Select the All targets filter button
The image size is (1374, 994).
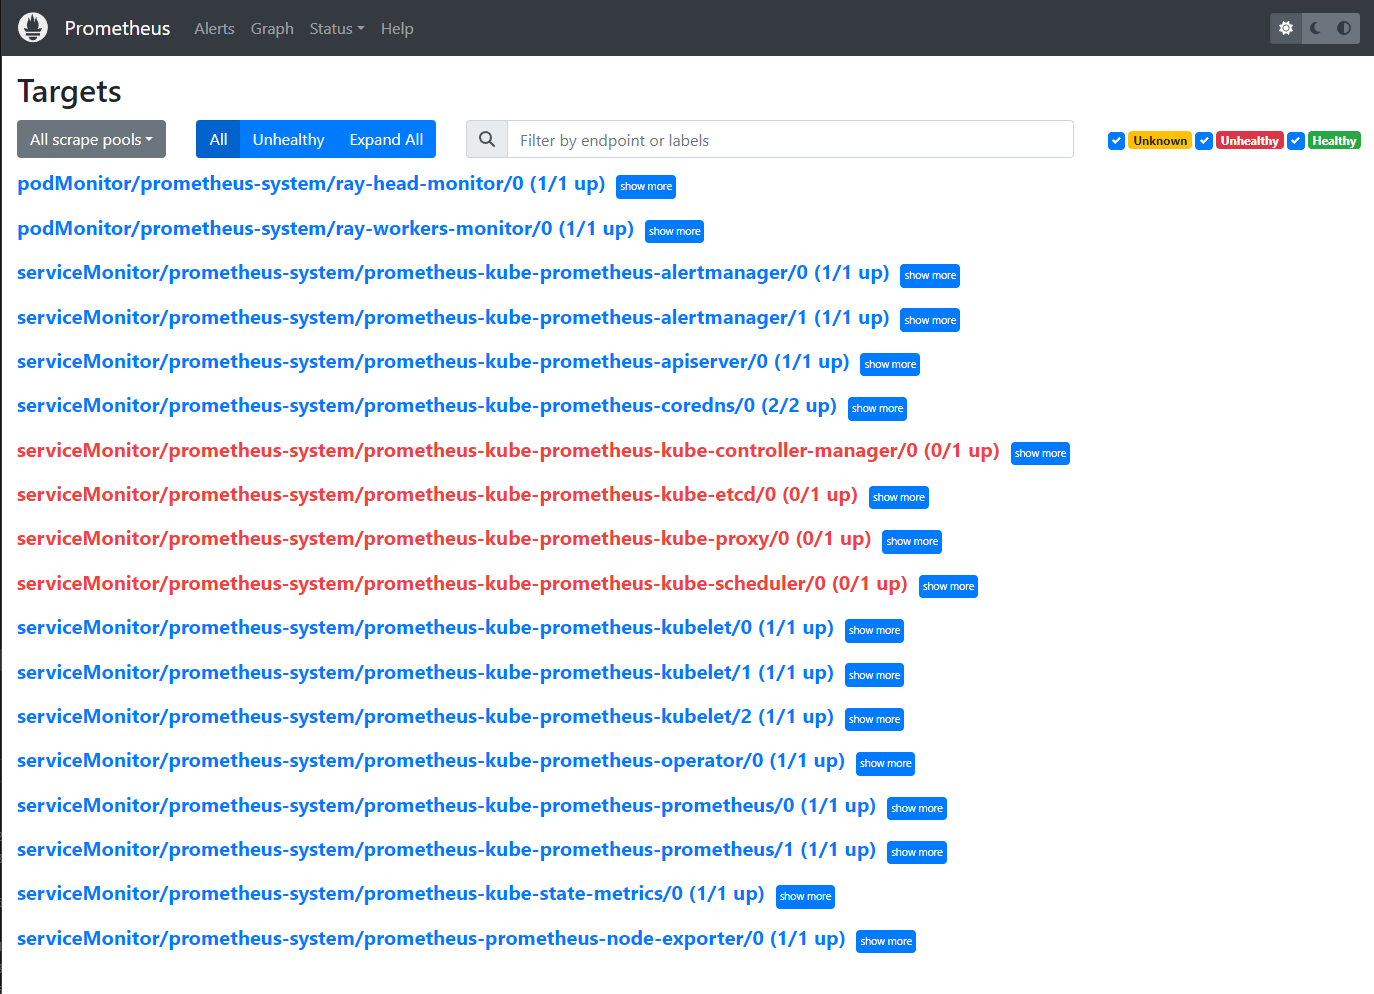click(x=218, y=139)
